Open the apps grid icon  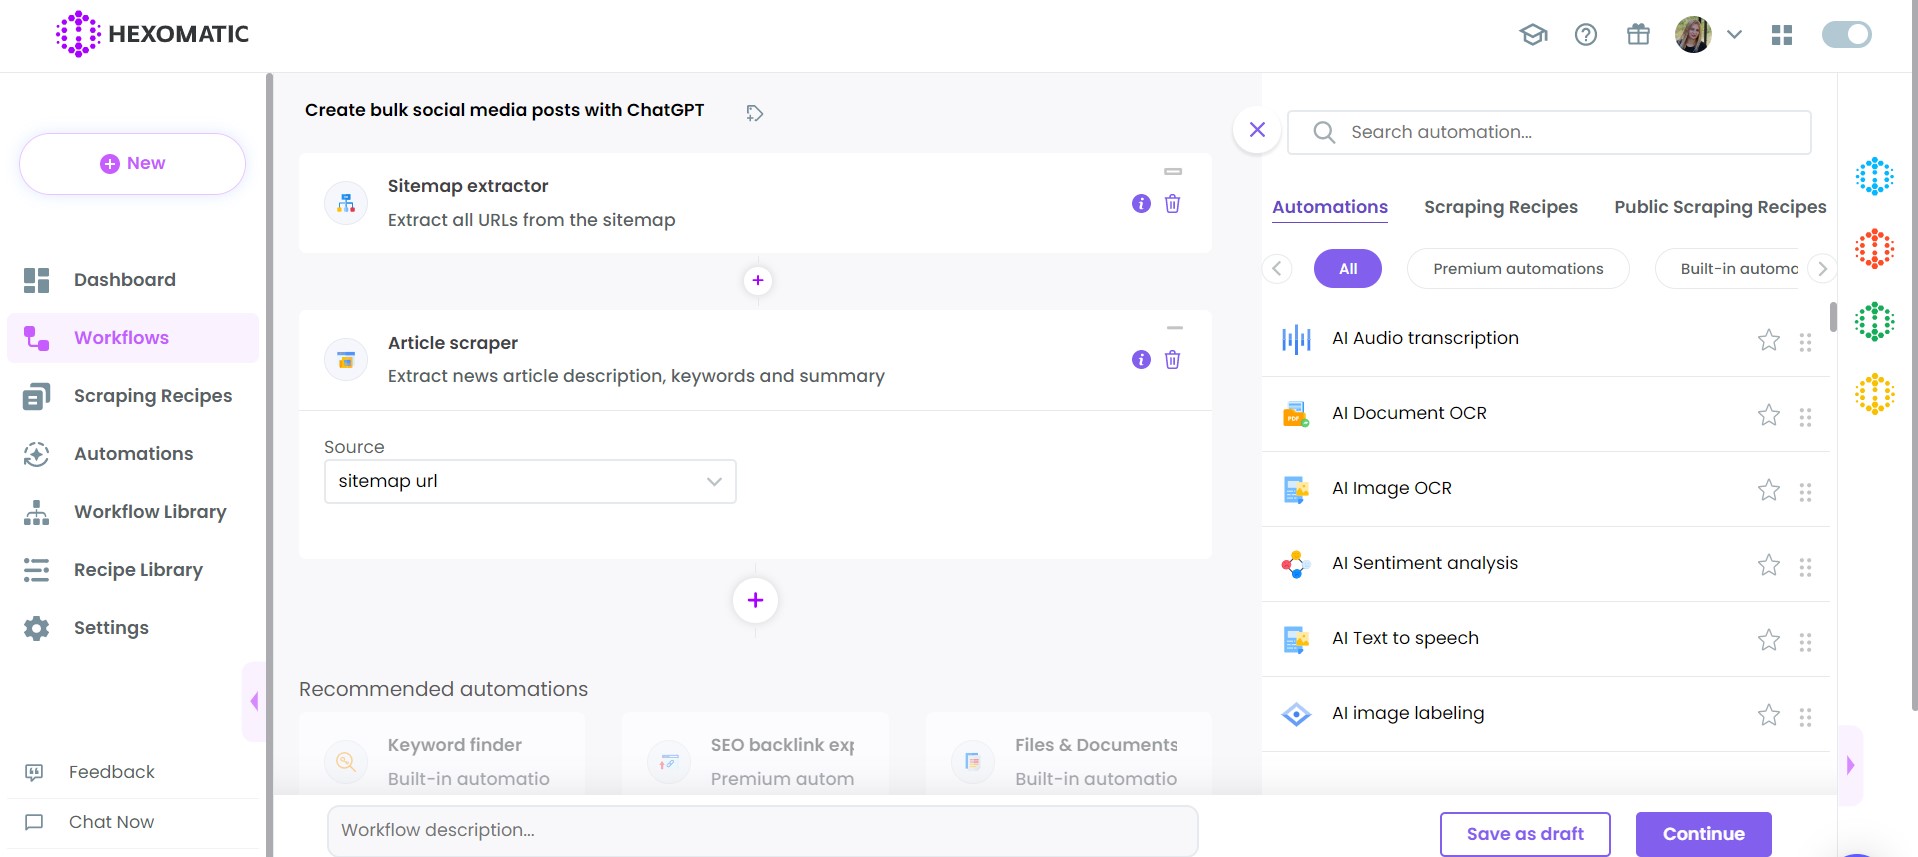[1782, 35]
